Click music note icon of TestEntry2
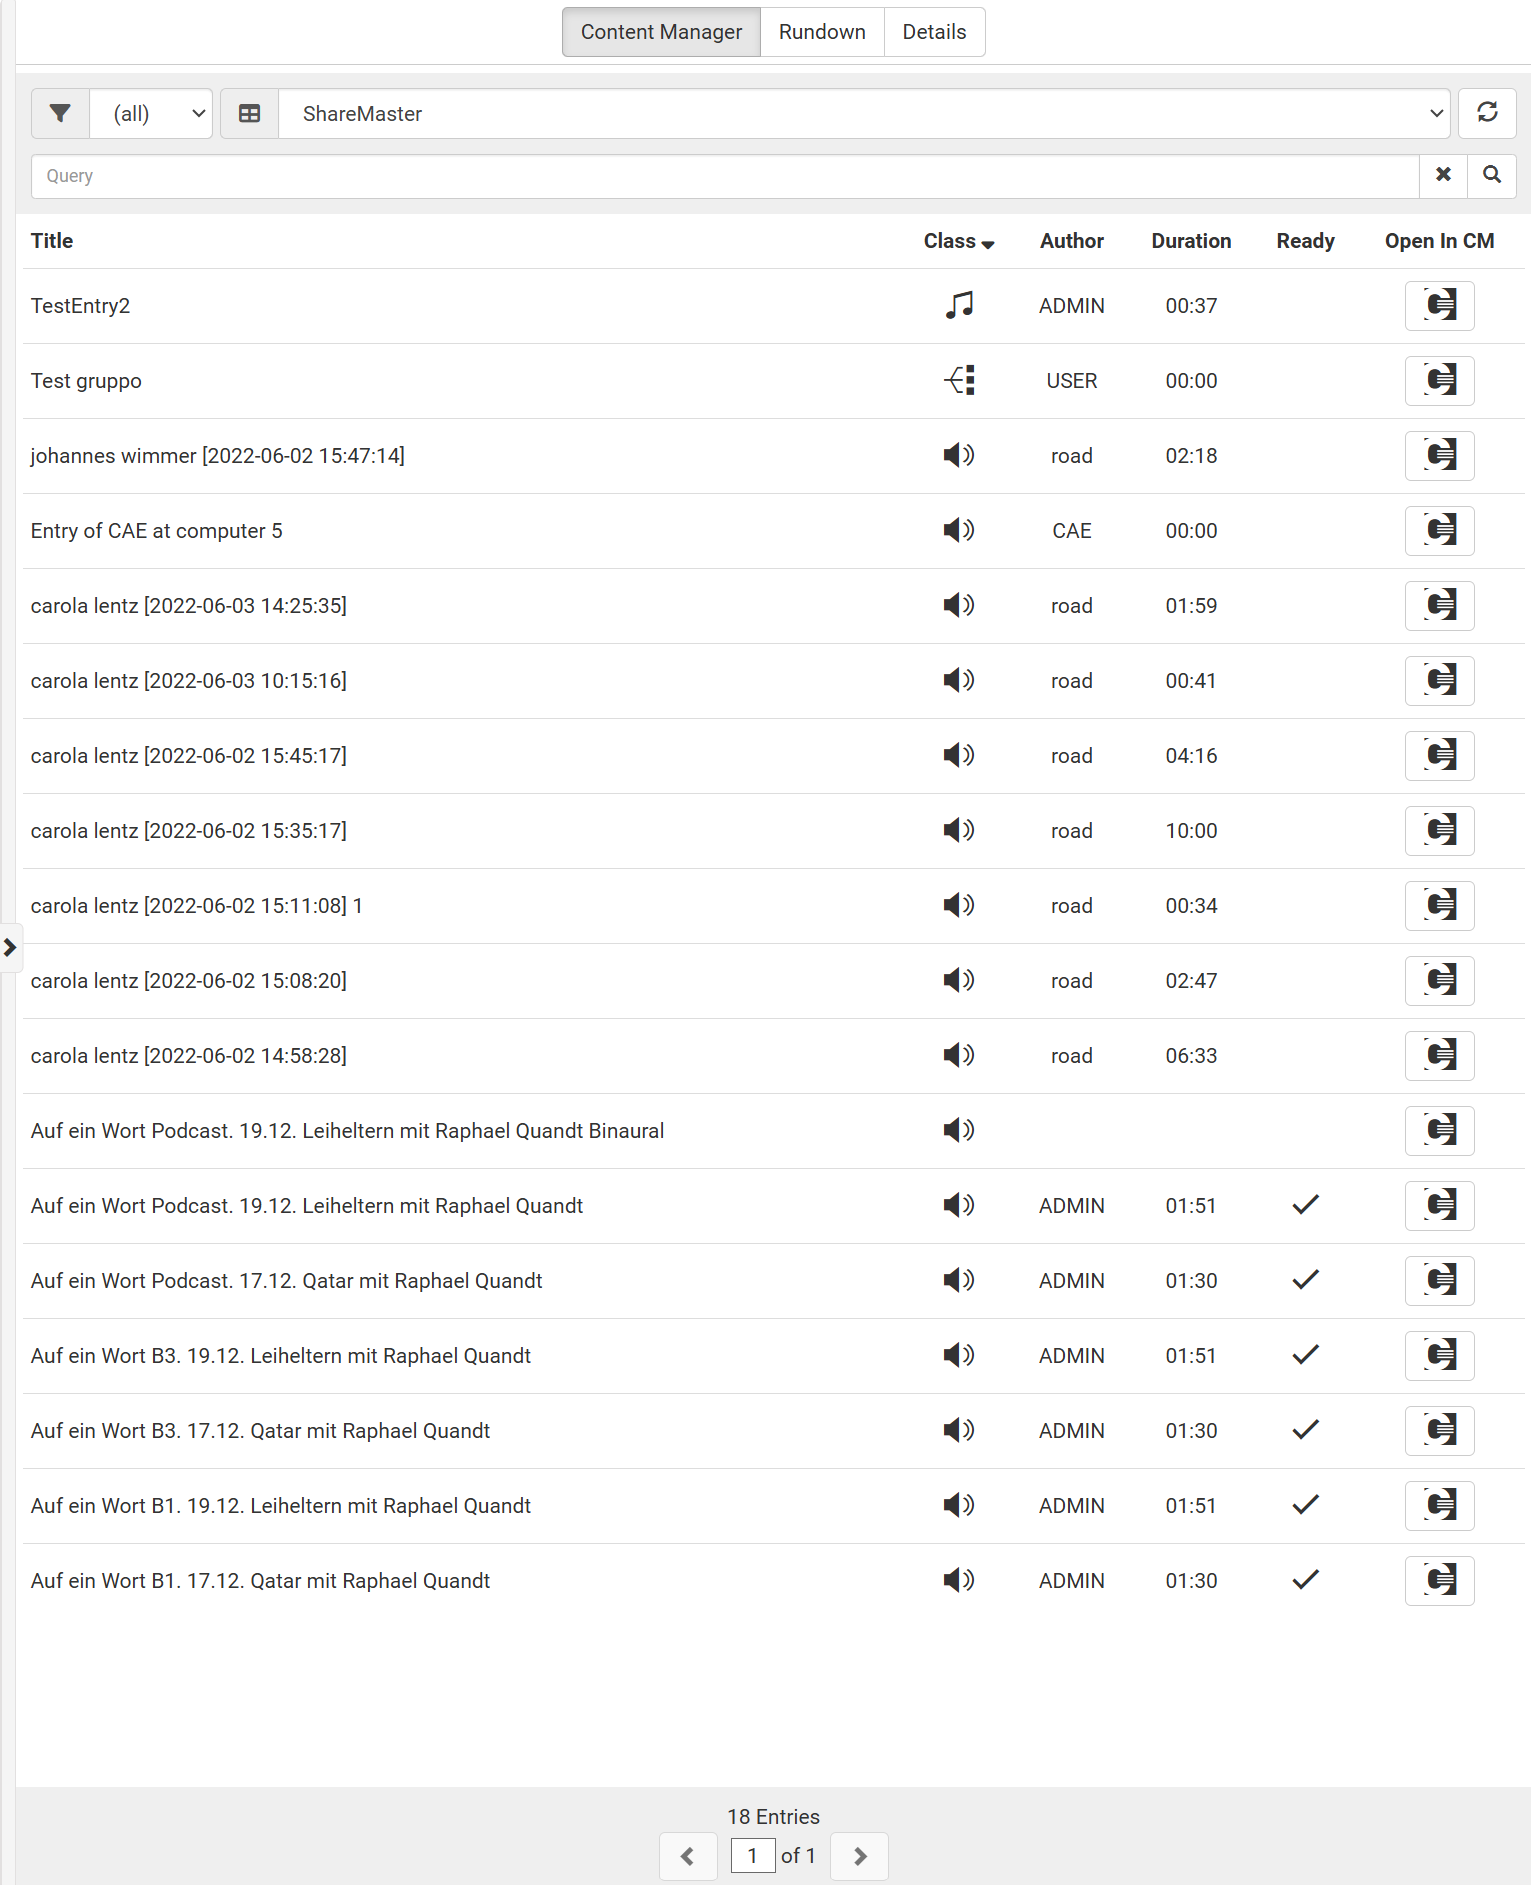Viewport: 1531px width, 1885px height. click(958, 305)
